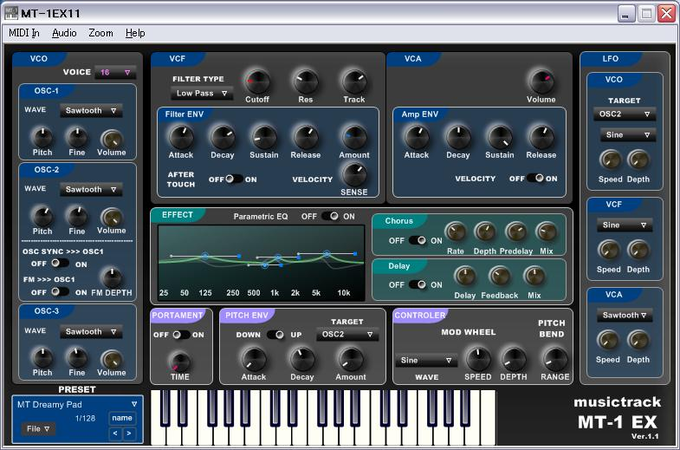Click the OSC-1 Fine knob

click(x=77, y=137)
